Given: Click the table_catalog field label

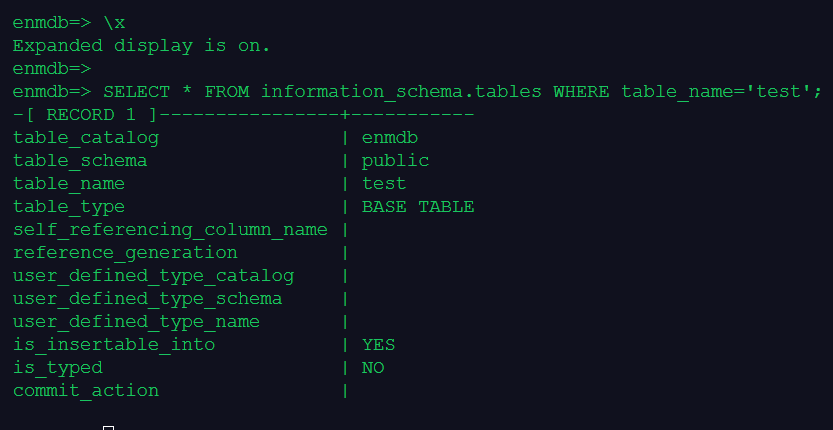Looking at the screenshot, I should (x=86, y=137).
